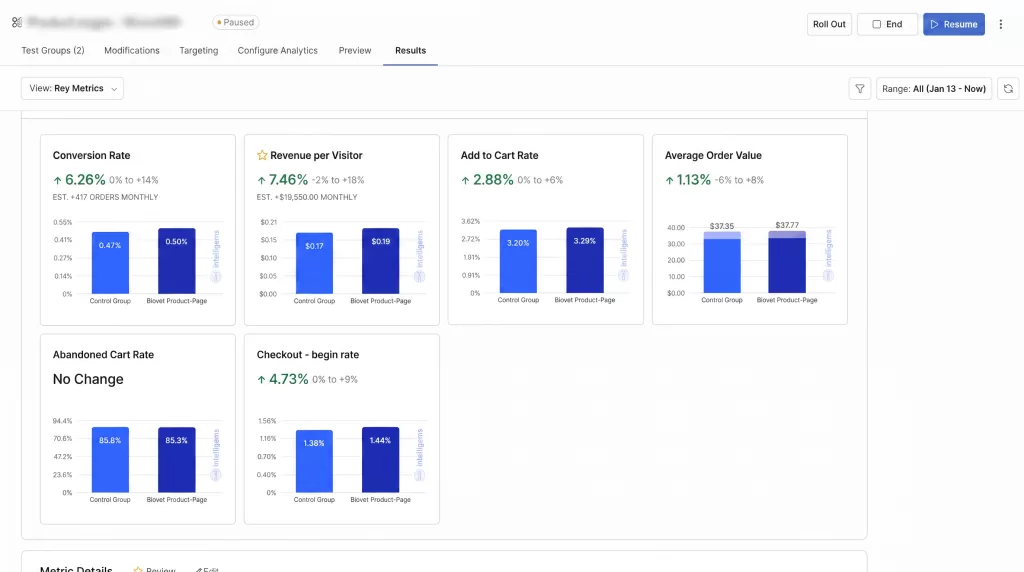The height and width of the screenshot is (572, 1024).
Task: Click the 6.26% conversion lift value
Action: click(x=85, y=180)
